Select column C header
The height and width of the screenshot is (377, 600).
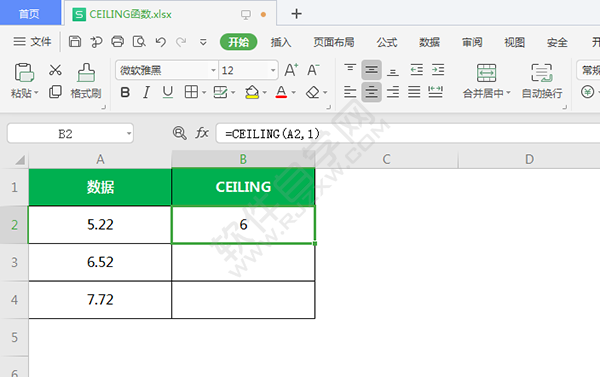point(386,159)
